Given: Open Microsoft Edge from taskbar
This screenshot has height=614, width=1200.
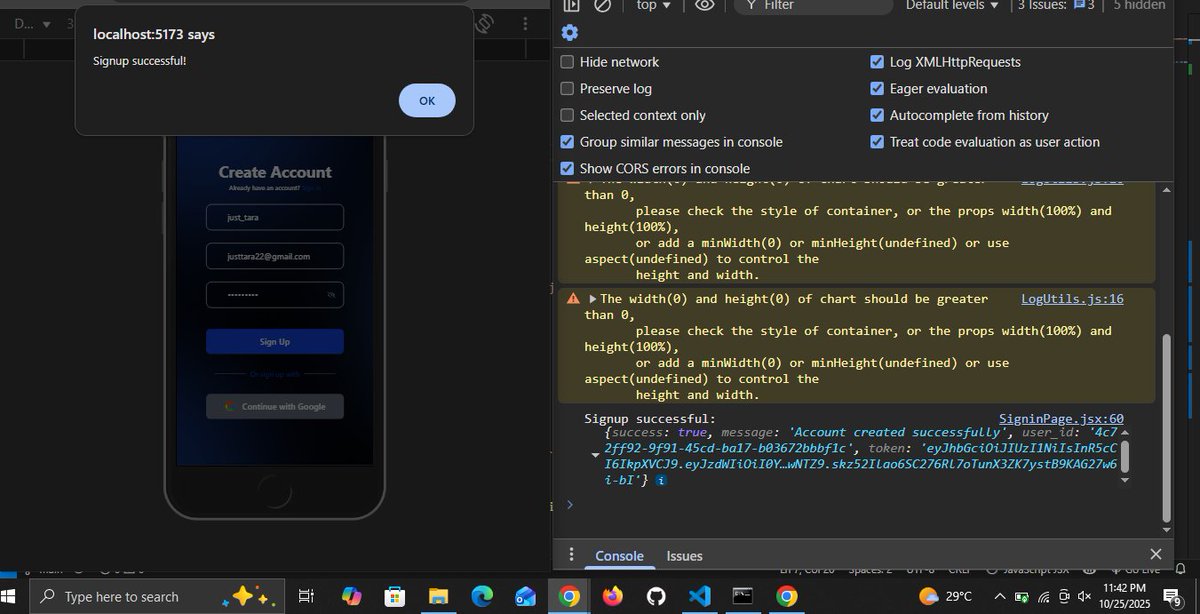Looking at the screenshot, I should coord(482,596).
